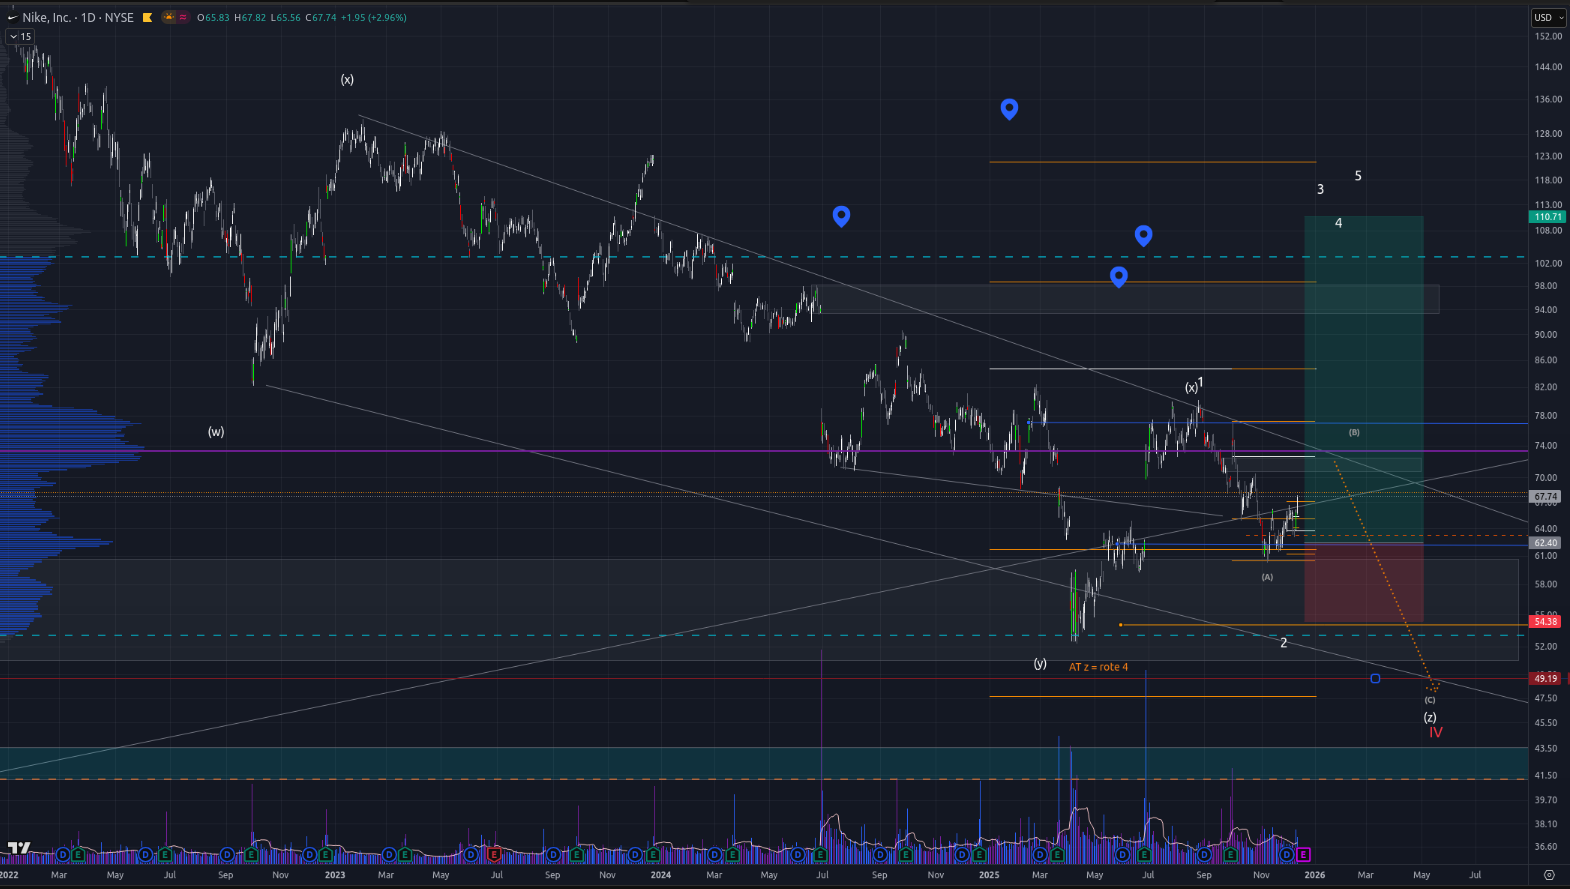Select the 110.71 take-profit price label
The height and width of the screenshot is (889, 1570).
point(1546,217)
